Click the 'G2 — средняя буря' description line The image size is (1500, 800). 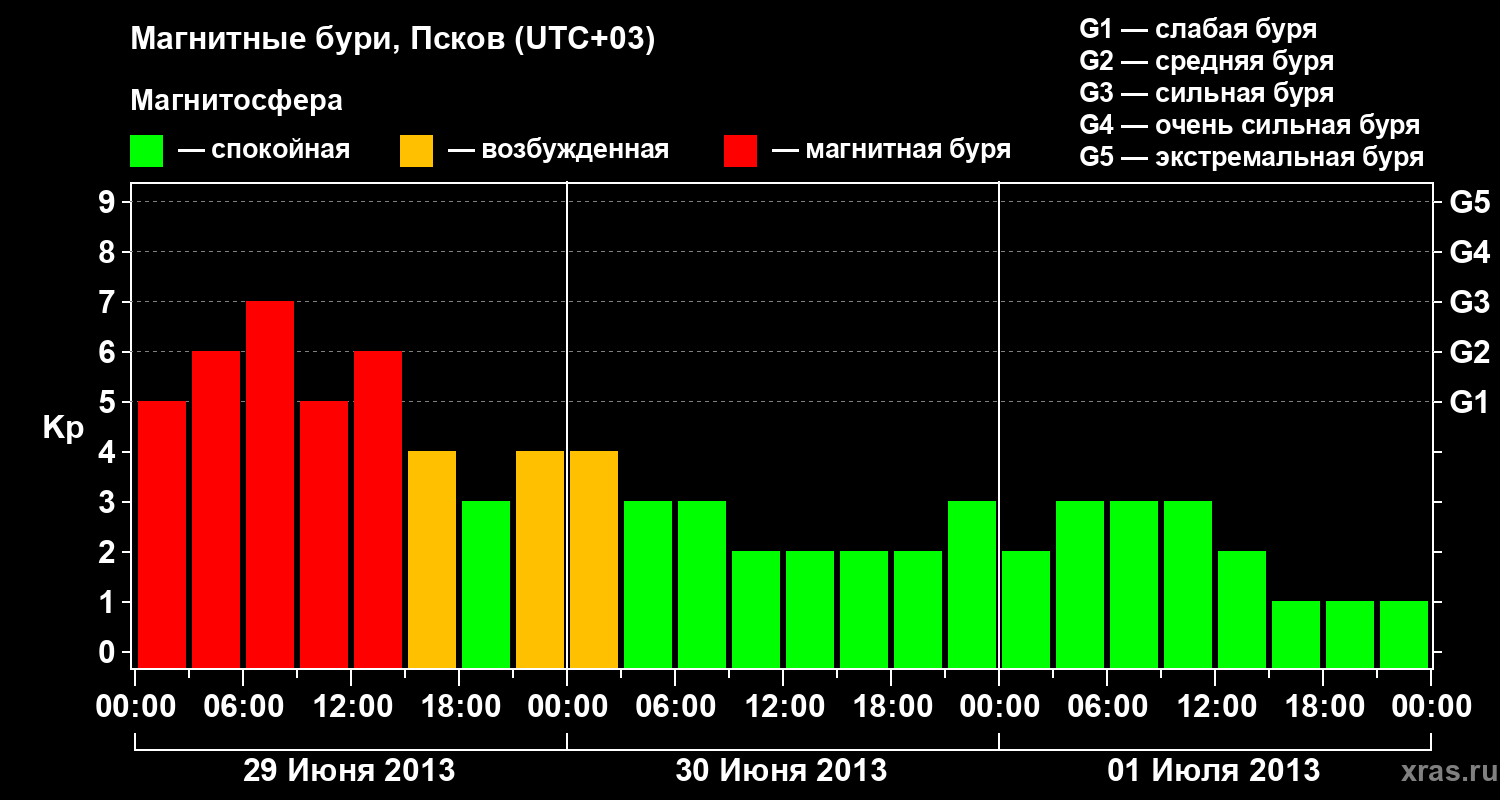[1207, 61]
